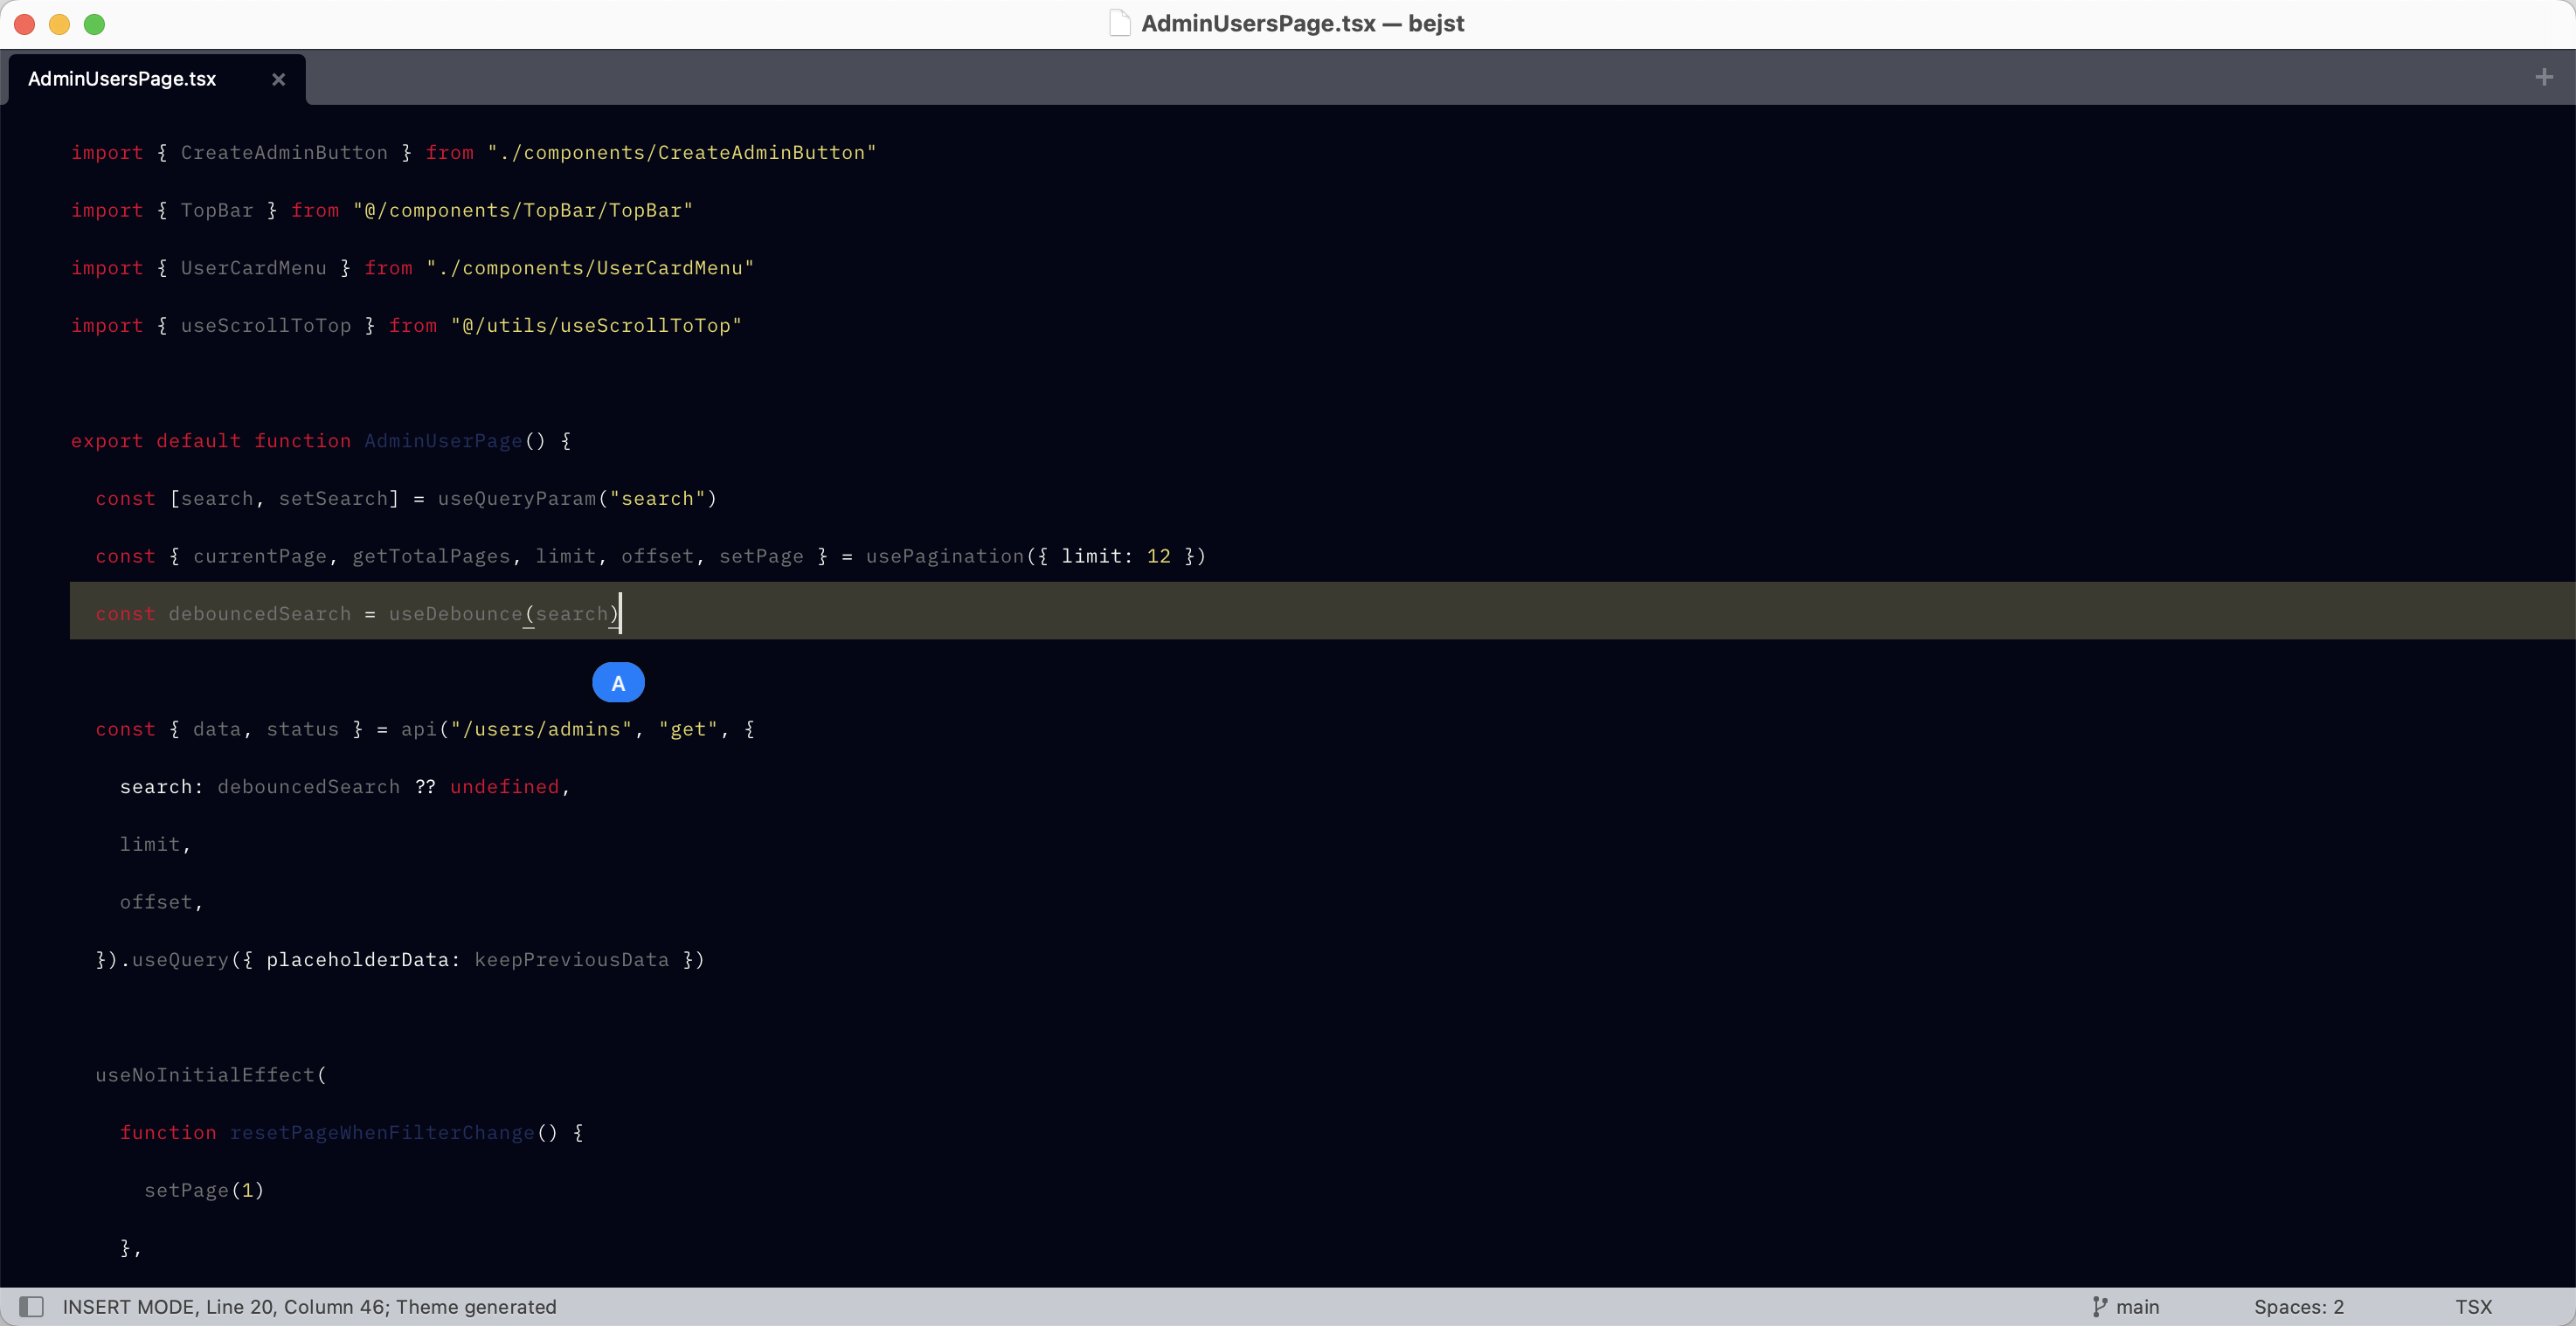Image resolution: width=2576 pixels, height=1326 pixels.
Task: Click the INSERT MODE status text
Action: 130,1306
